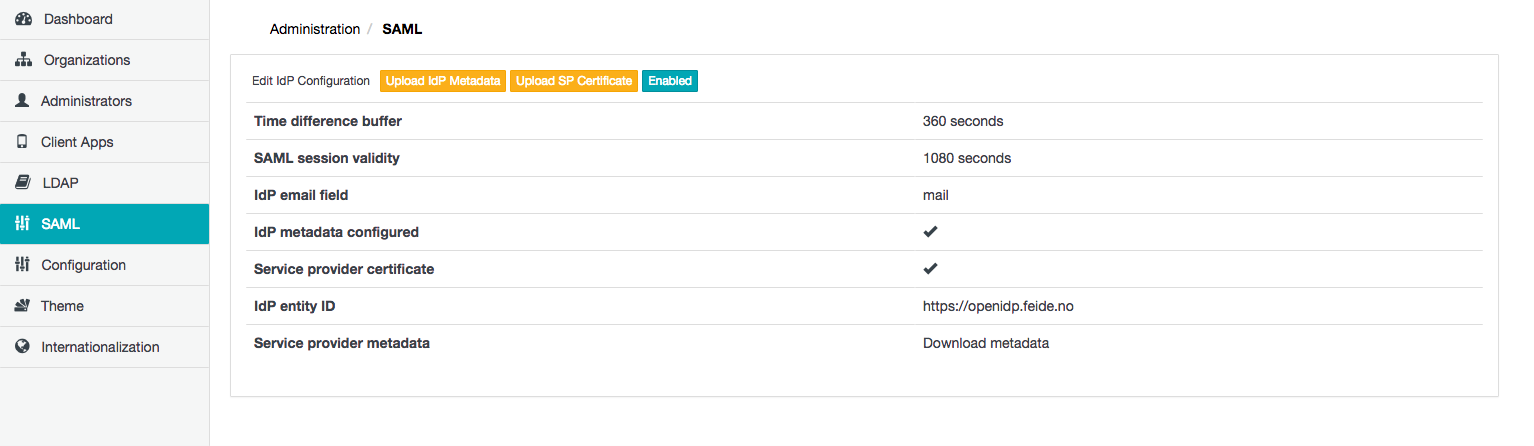
Task: Click the IdP metadata configured checkmark
Action: (x=930, y=232)
